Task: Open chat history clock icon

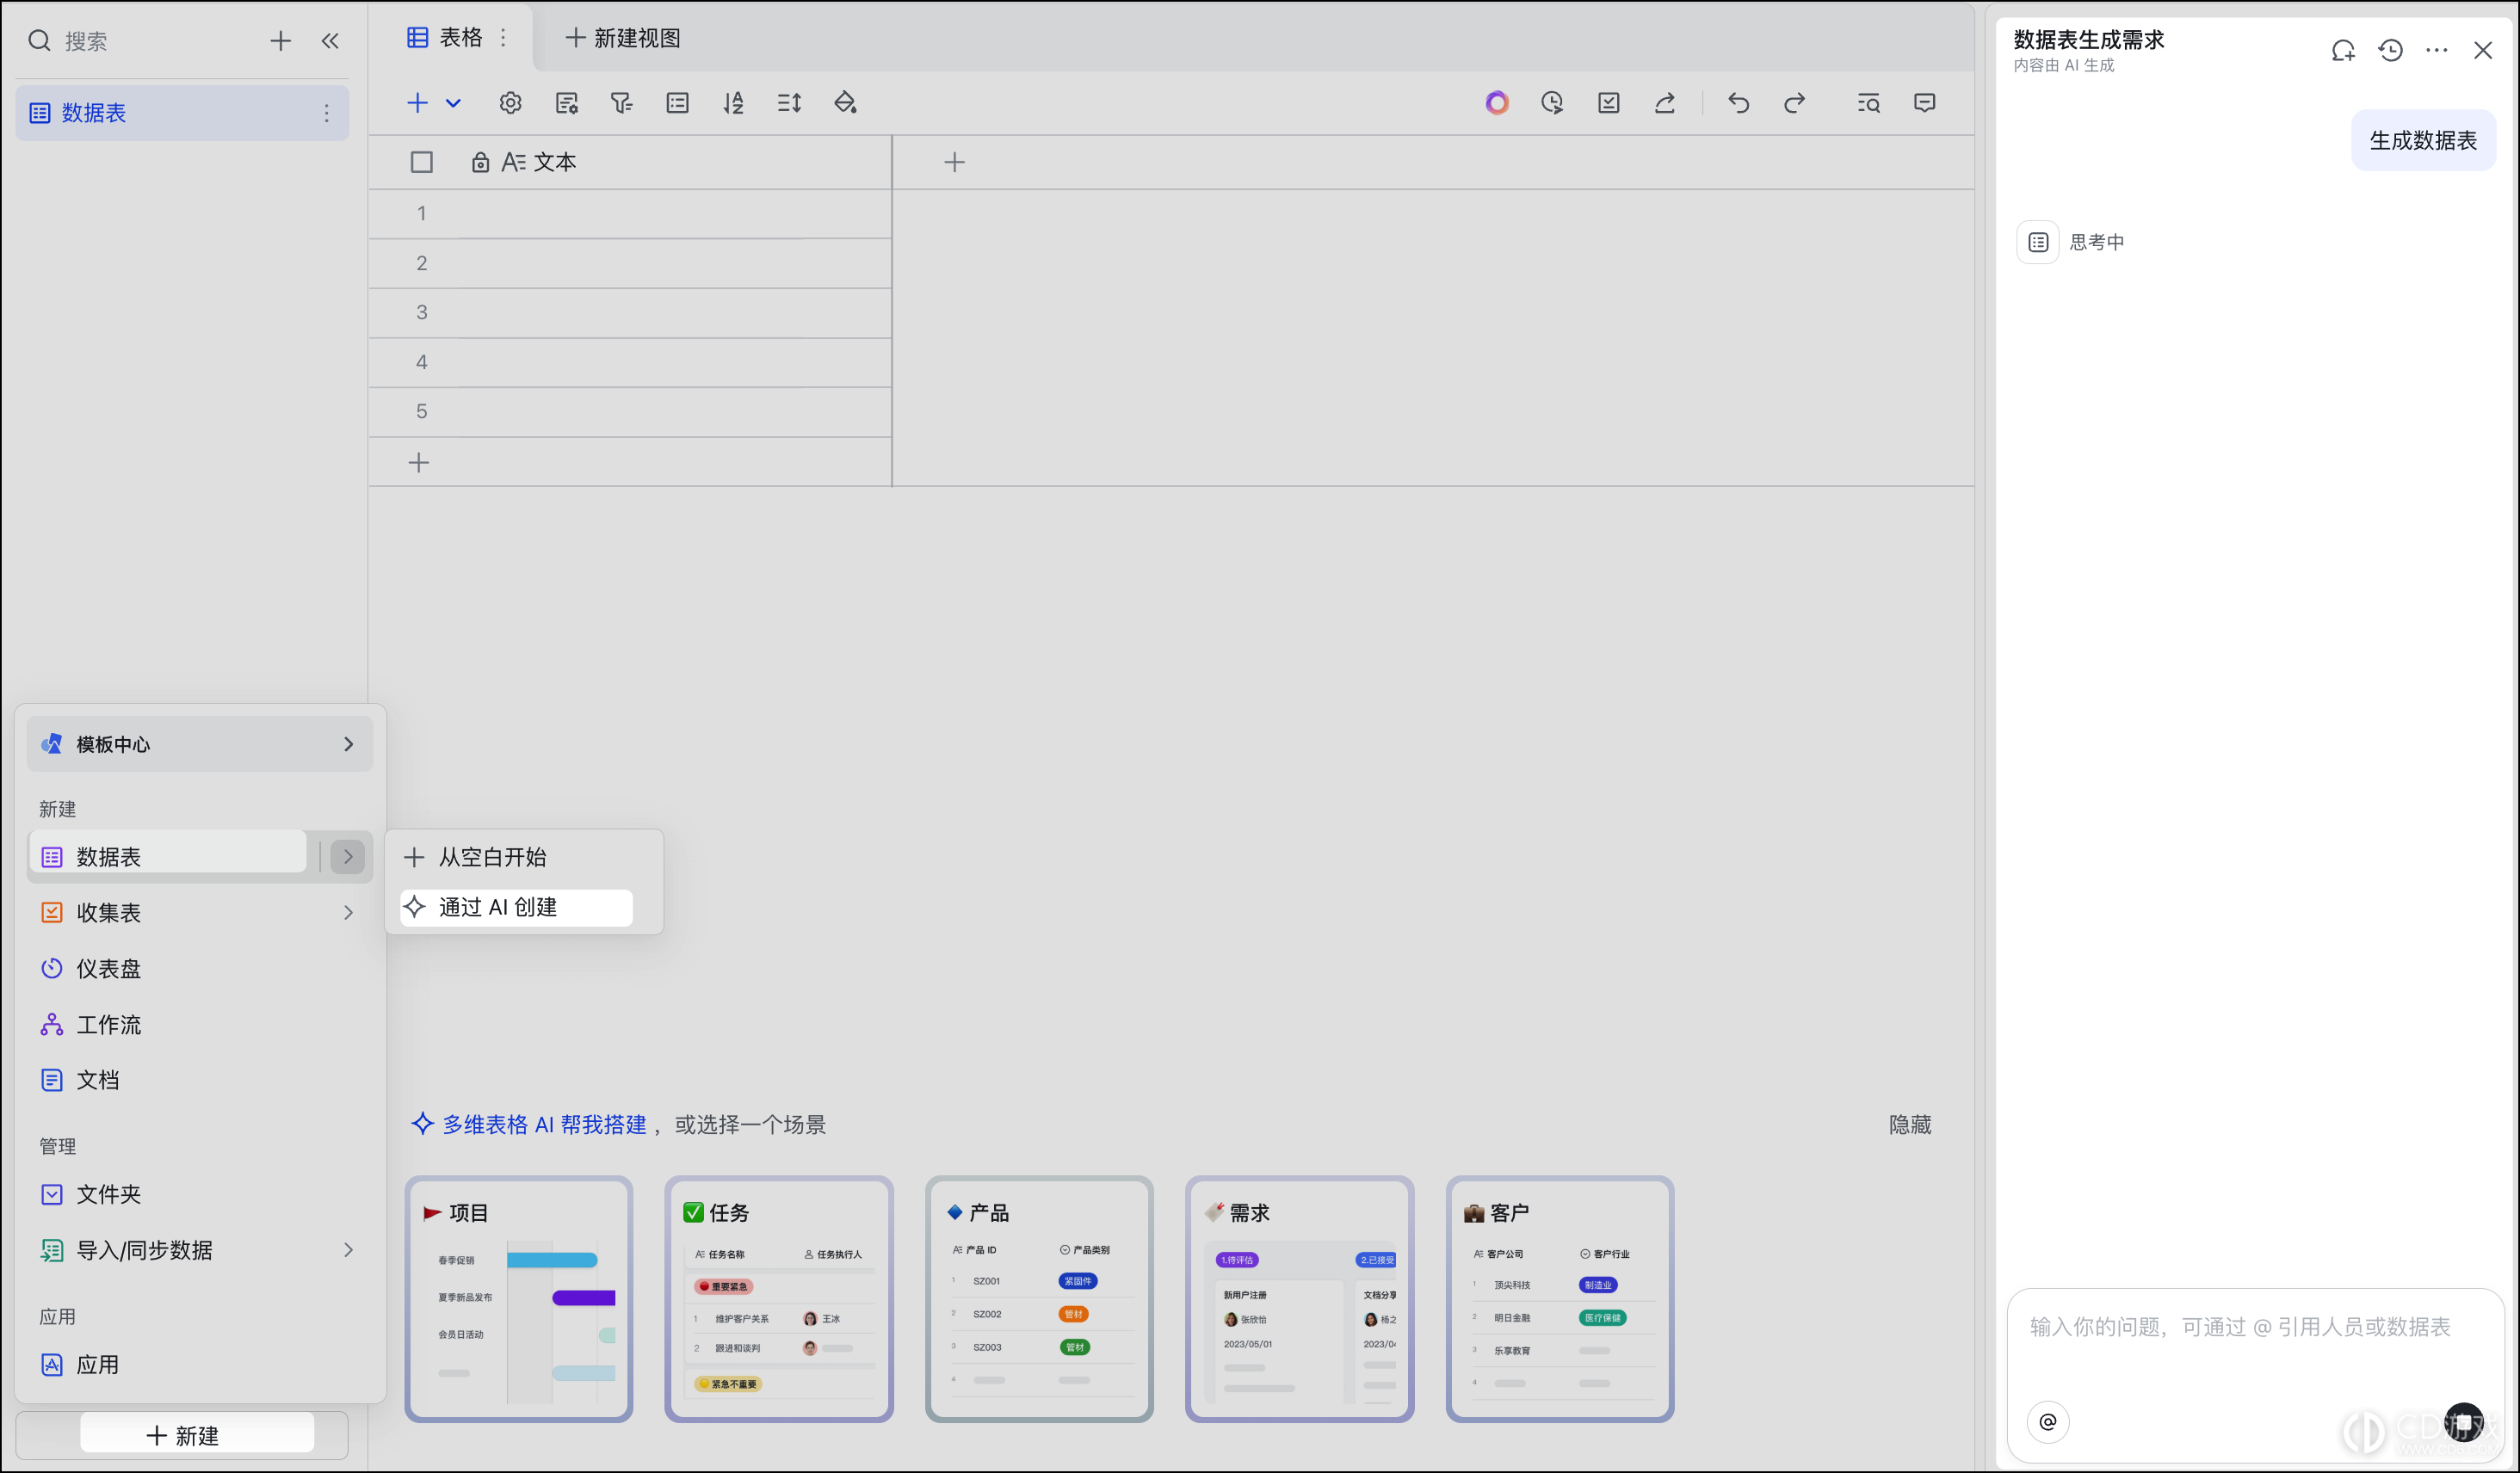Action: [2390, 50]
